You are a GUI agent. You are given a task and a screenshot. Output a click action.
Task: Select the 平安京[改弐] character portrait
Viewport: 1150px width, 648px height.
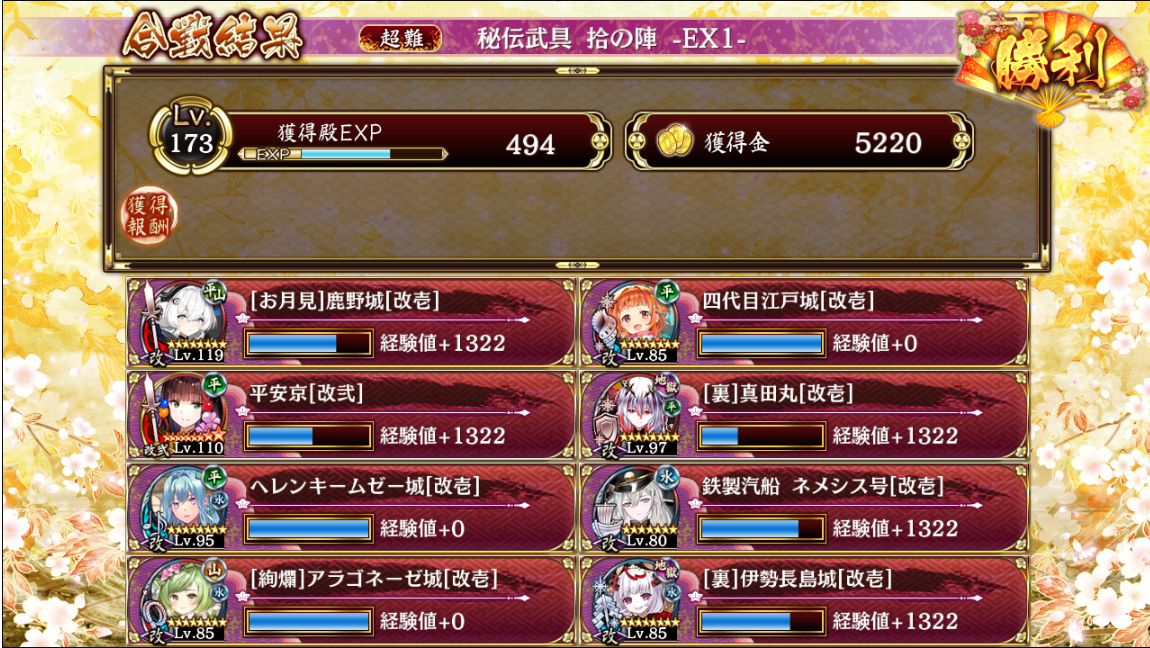(x=183, y=415)
